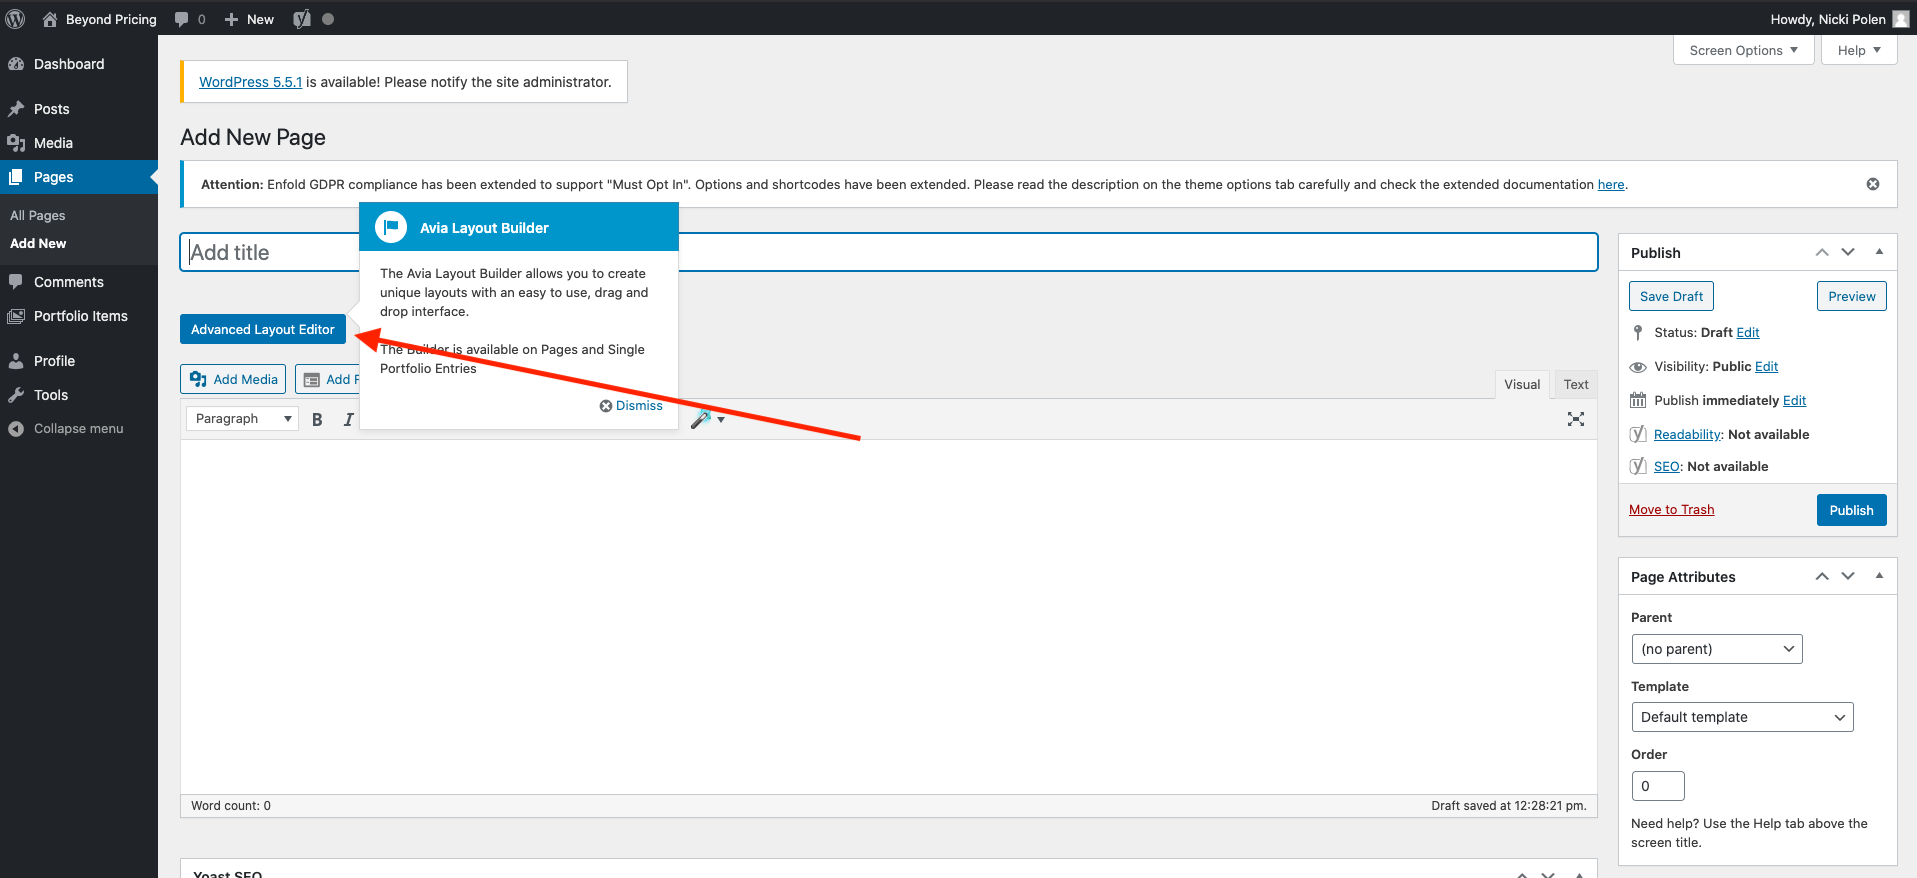Expand the Screen Options panel
This screenshot has width=1917, height=878.
1743,50
